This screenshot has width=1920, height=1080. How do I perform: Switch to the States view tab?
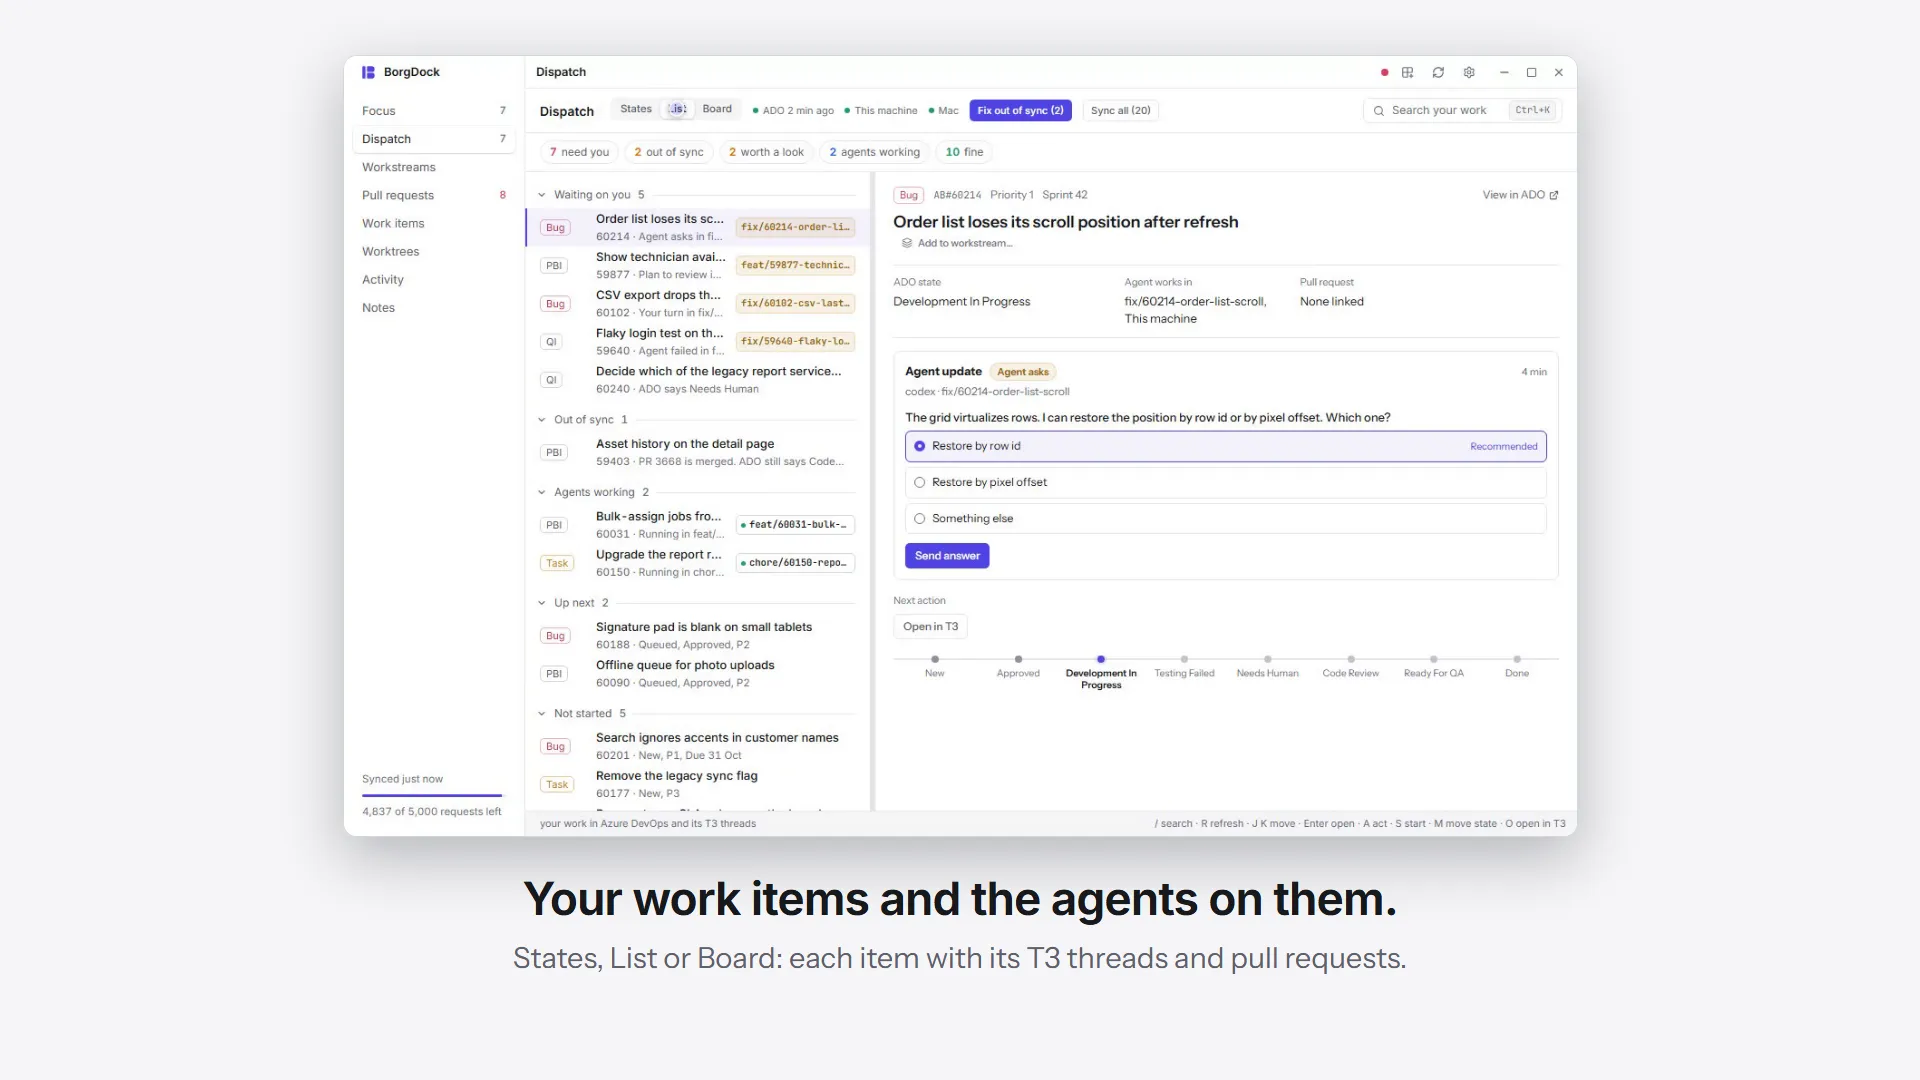click(635, 109)
